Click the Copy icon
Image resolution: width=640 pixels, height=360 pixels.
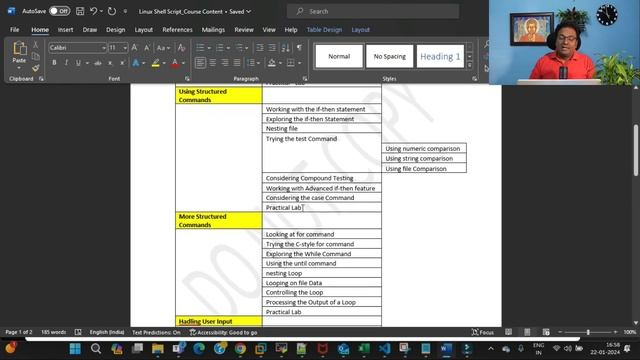click(36, 56)
